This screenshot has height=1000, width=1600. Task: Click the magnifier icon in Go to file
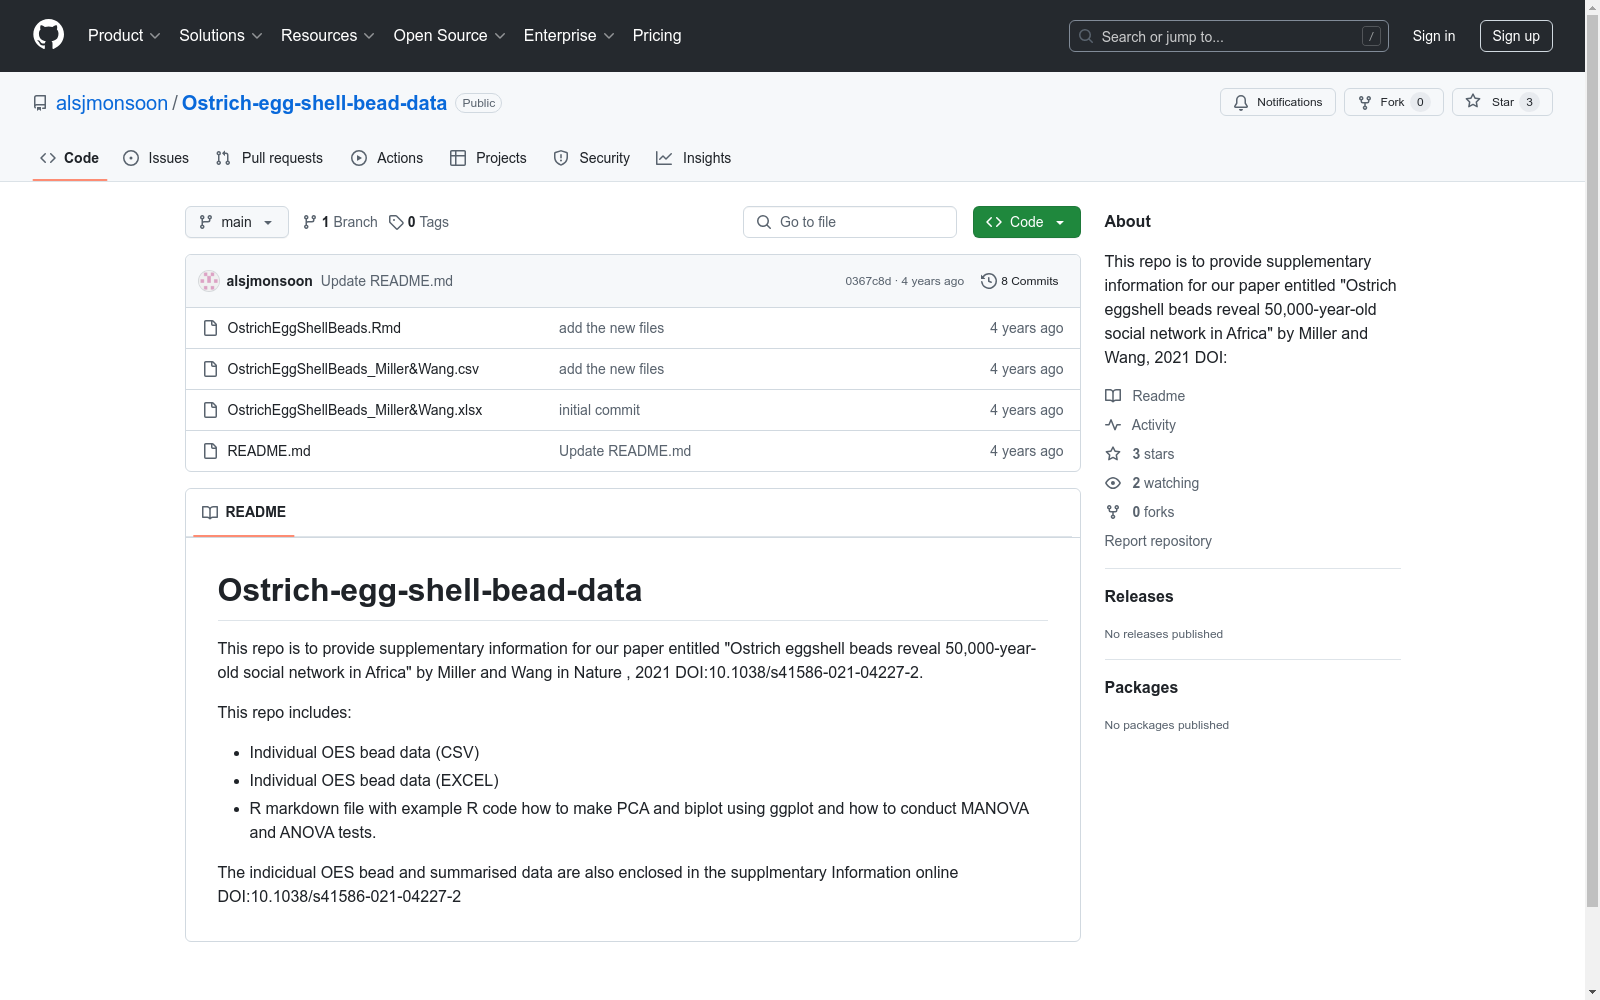tap(764, 222)
